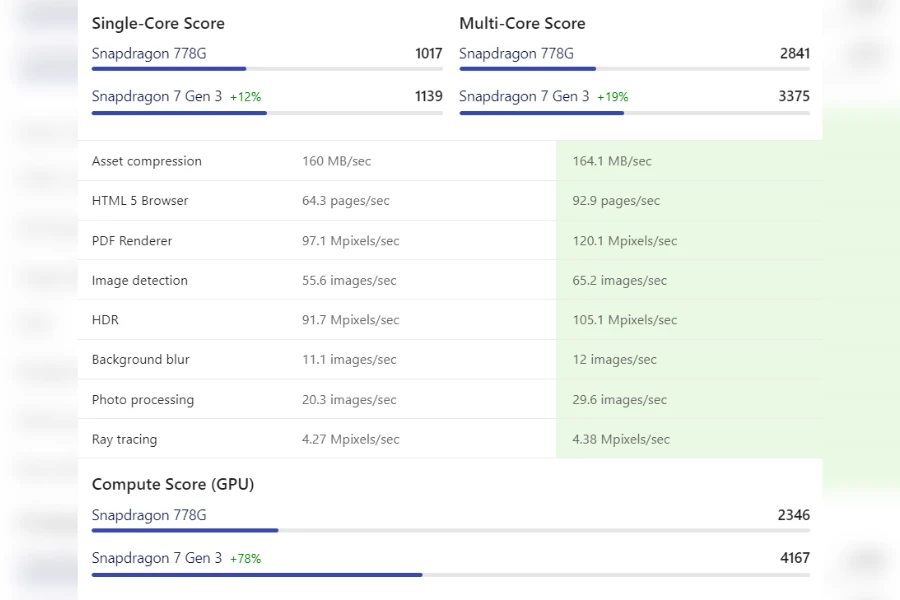Screen dimensions: 900x600
Task: Click the Ray tracing row label
Action: 125,439
